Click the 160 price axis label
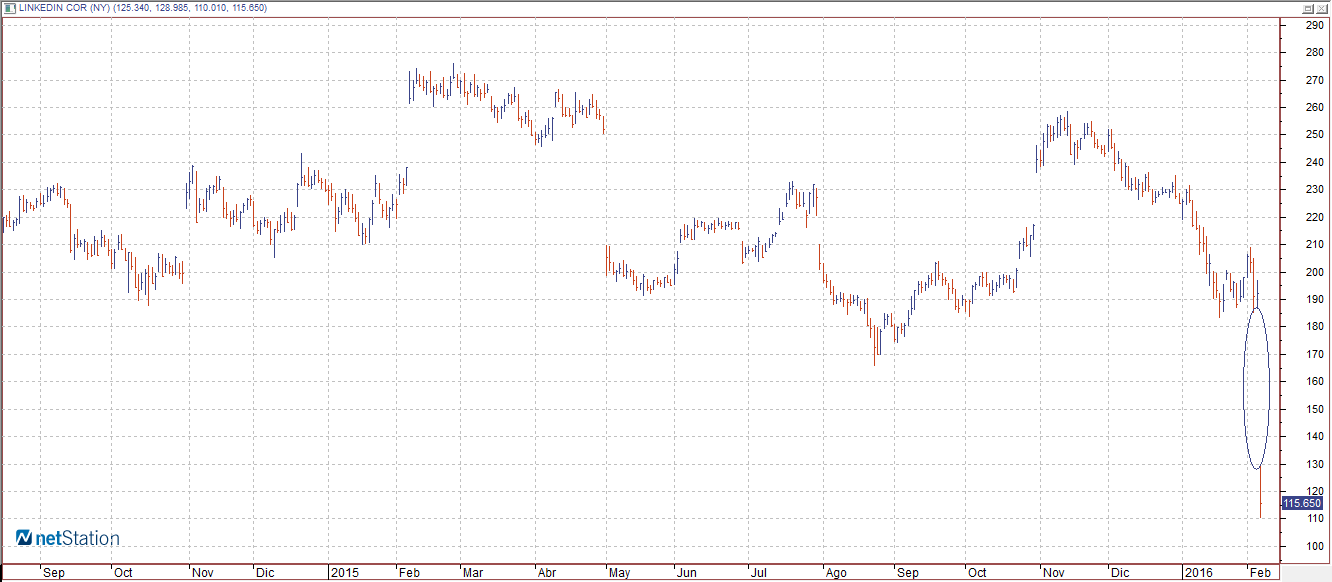This screenshot has height=582, width=1332. pos(1314,381)
